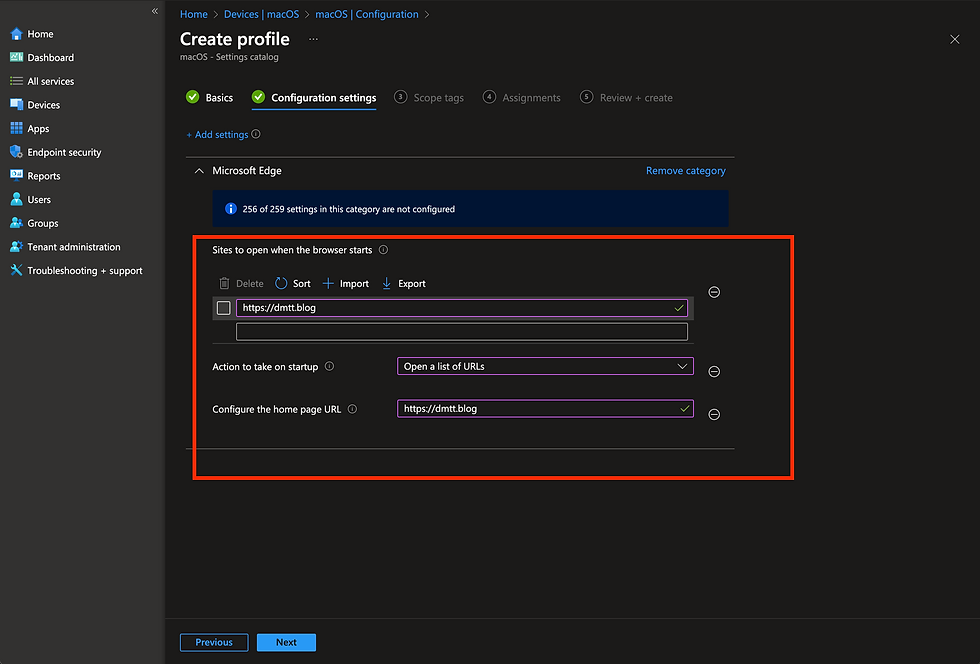The image size is (980, 664).
Task: Click the + Add settings link
Action: pos(218,134)
